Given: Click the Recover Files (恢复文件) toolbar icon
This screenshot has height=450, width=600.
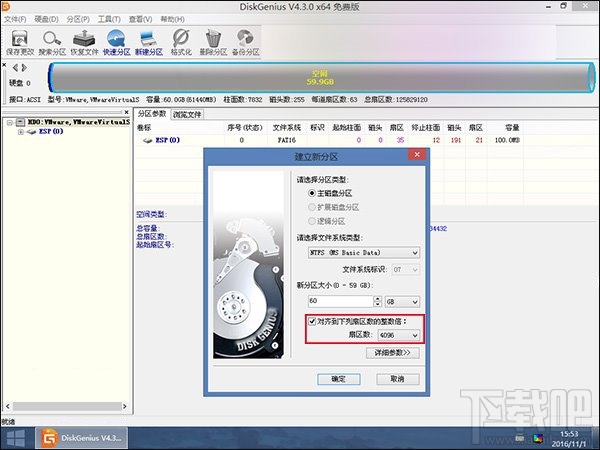Looking at the screenshot, I should tap(84, 43).
